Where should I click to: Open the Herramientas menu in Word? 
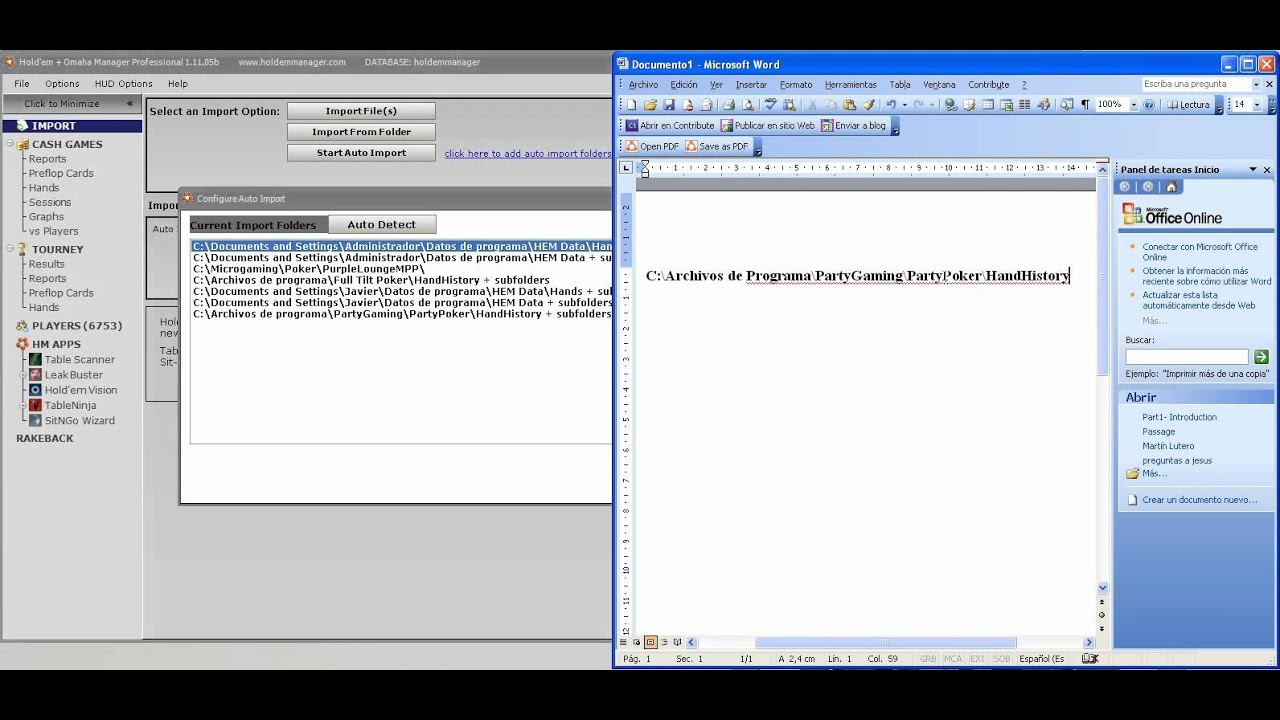point(850,85)
